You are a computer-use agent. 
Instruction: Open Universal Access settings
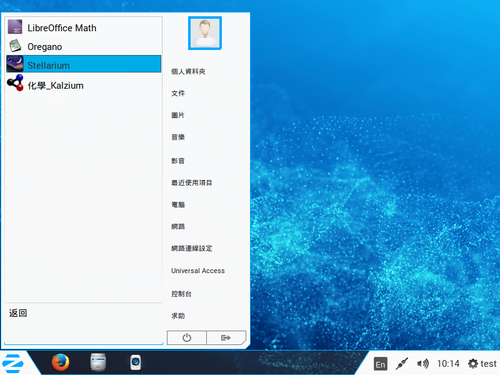click(x=198, y=271)
